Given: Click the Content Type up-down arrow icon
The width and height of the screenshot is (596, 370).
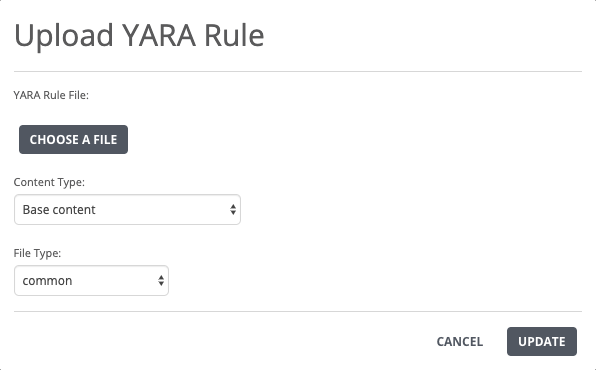Looking at the screenshot, I should coord(233,210).
